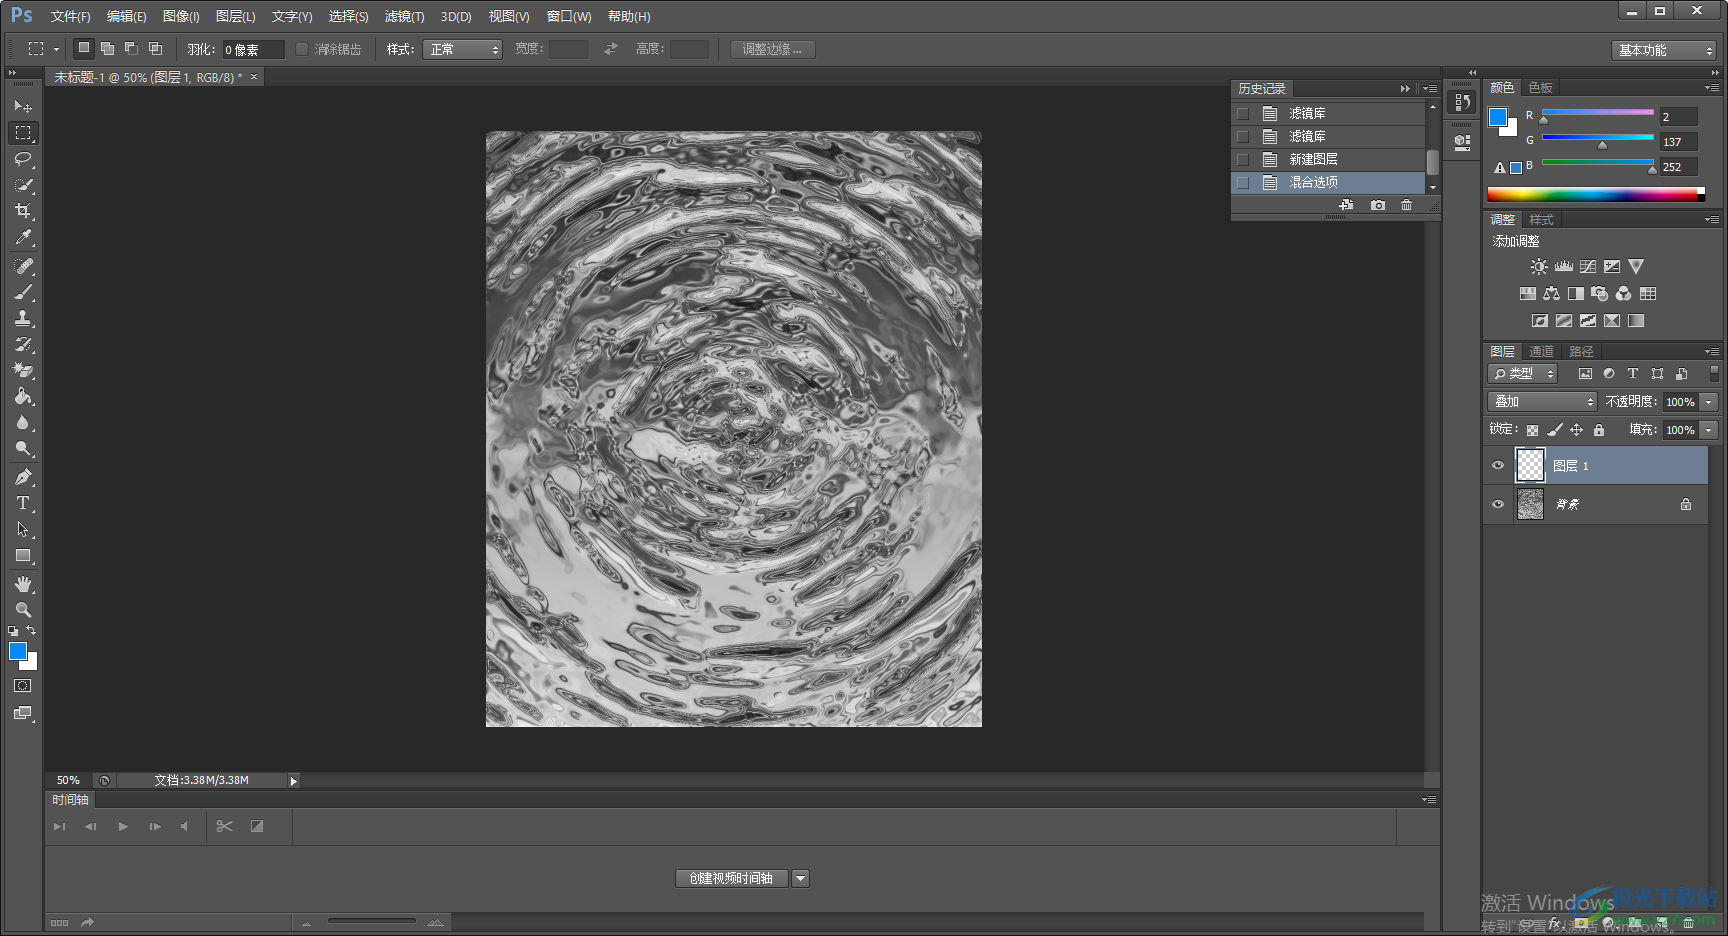Select the Hand tool
The image size is (1728, 936).
tap(23, 584)
